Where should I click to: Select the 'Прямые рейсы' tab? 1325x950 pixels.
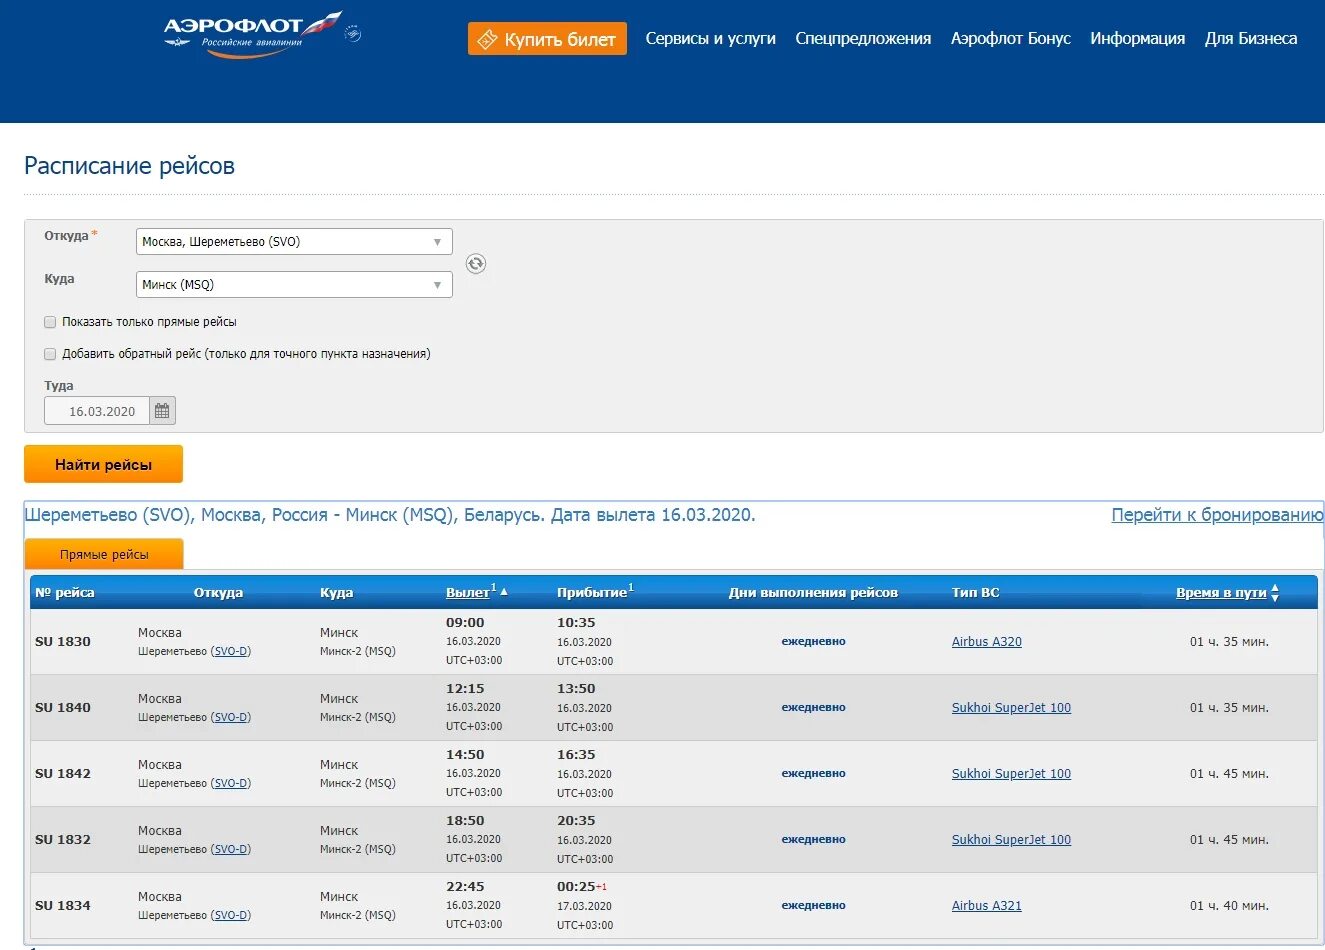click(104, 554)
